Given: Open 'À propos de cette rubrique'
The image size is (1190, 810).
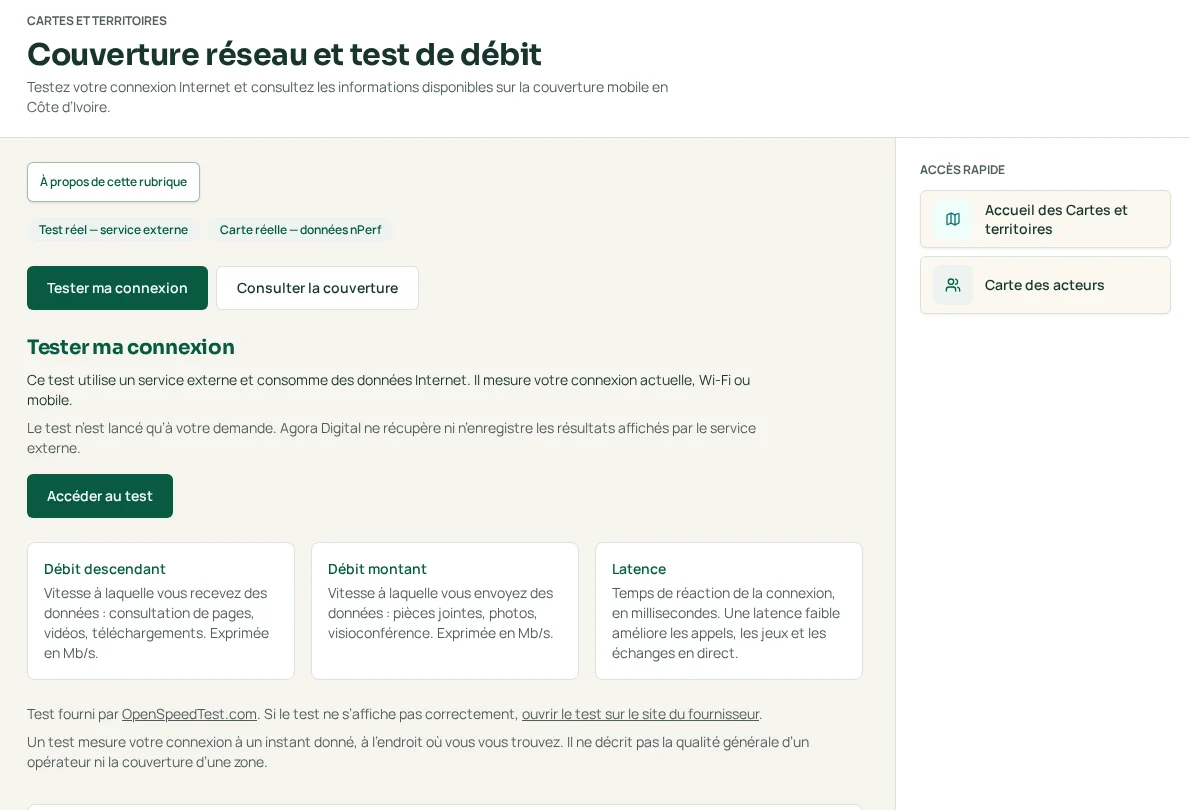Looking at the screenshot, I should coord(113,182).
